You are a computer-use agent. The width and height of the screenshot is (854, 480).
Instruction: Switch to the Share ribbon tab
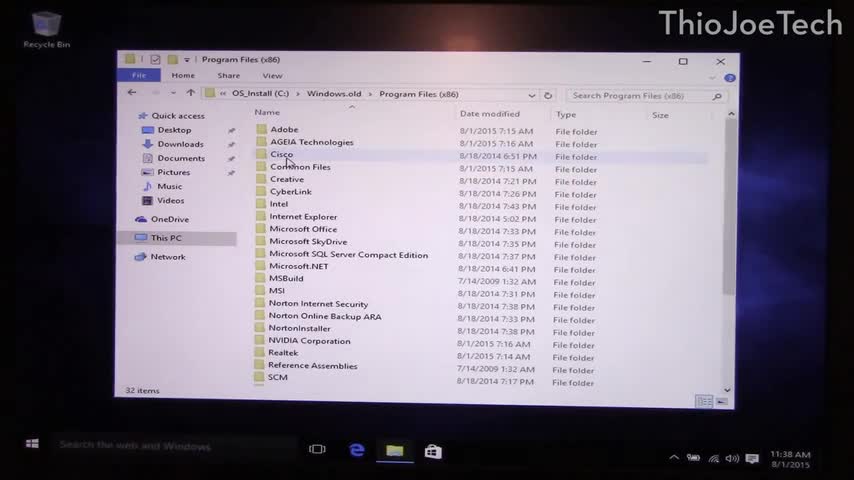(x=229, y=76)
